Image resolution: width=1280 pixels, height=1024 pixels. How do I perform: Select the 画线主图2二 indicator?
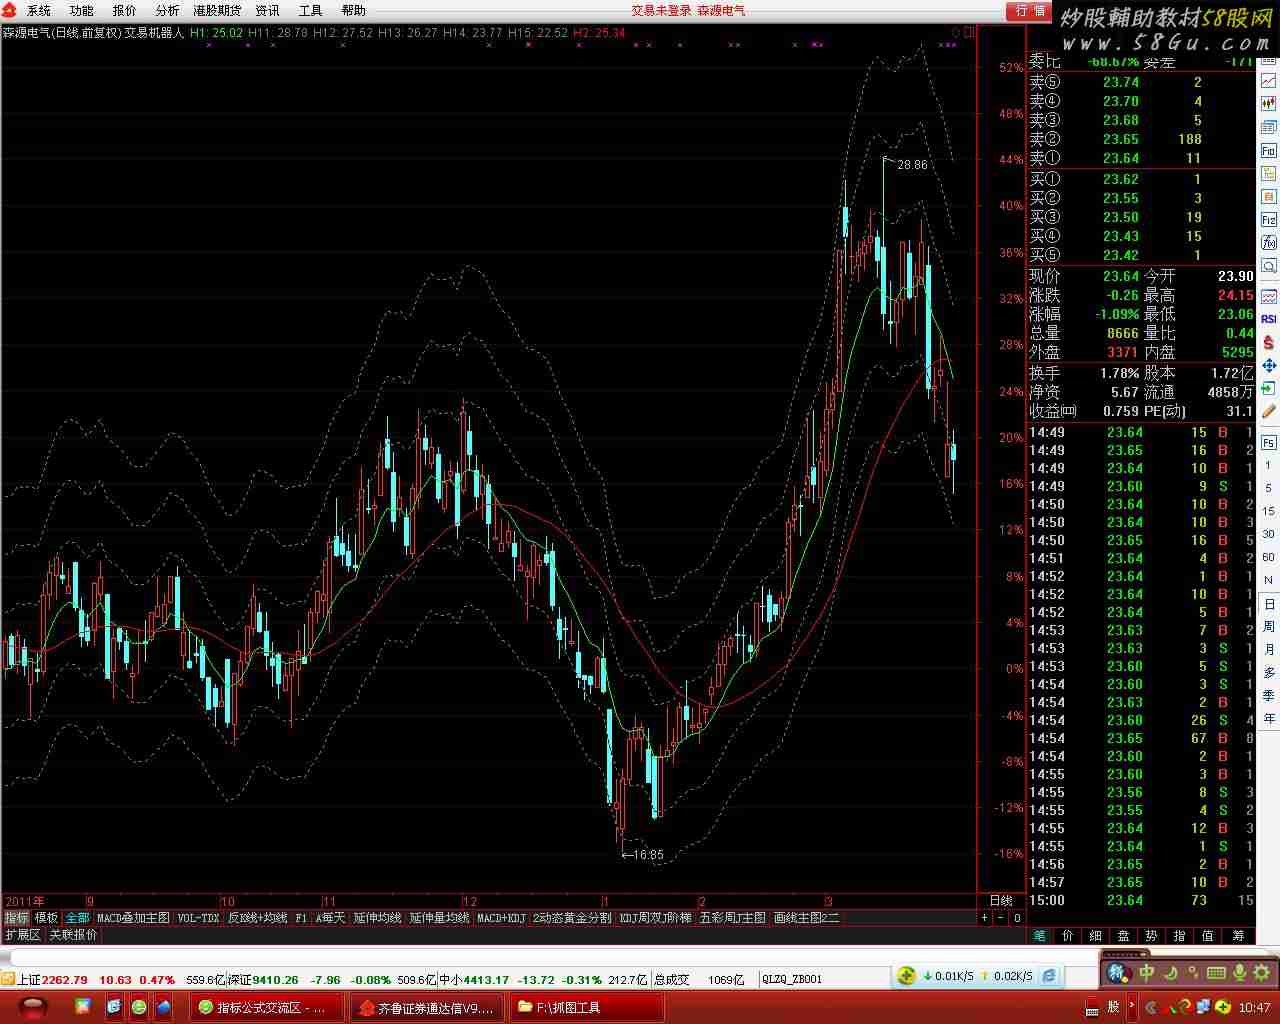[x=806, y=917]
